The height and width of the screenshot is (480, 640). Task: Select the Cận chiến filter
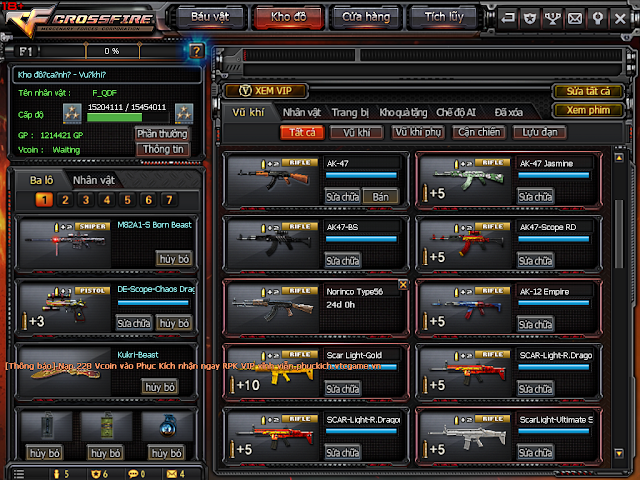point(479,133)
